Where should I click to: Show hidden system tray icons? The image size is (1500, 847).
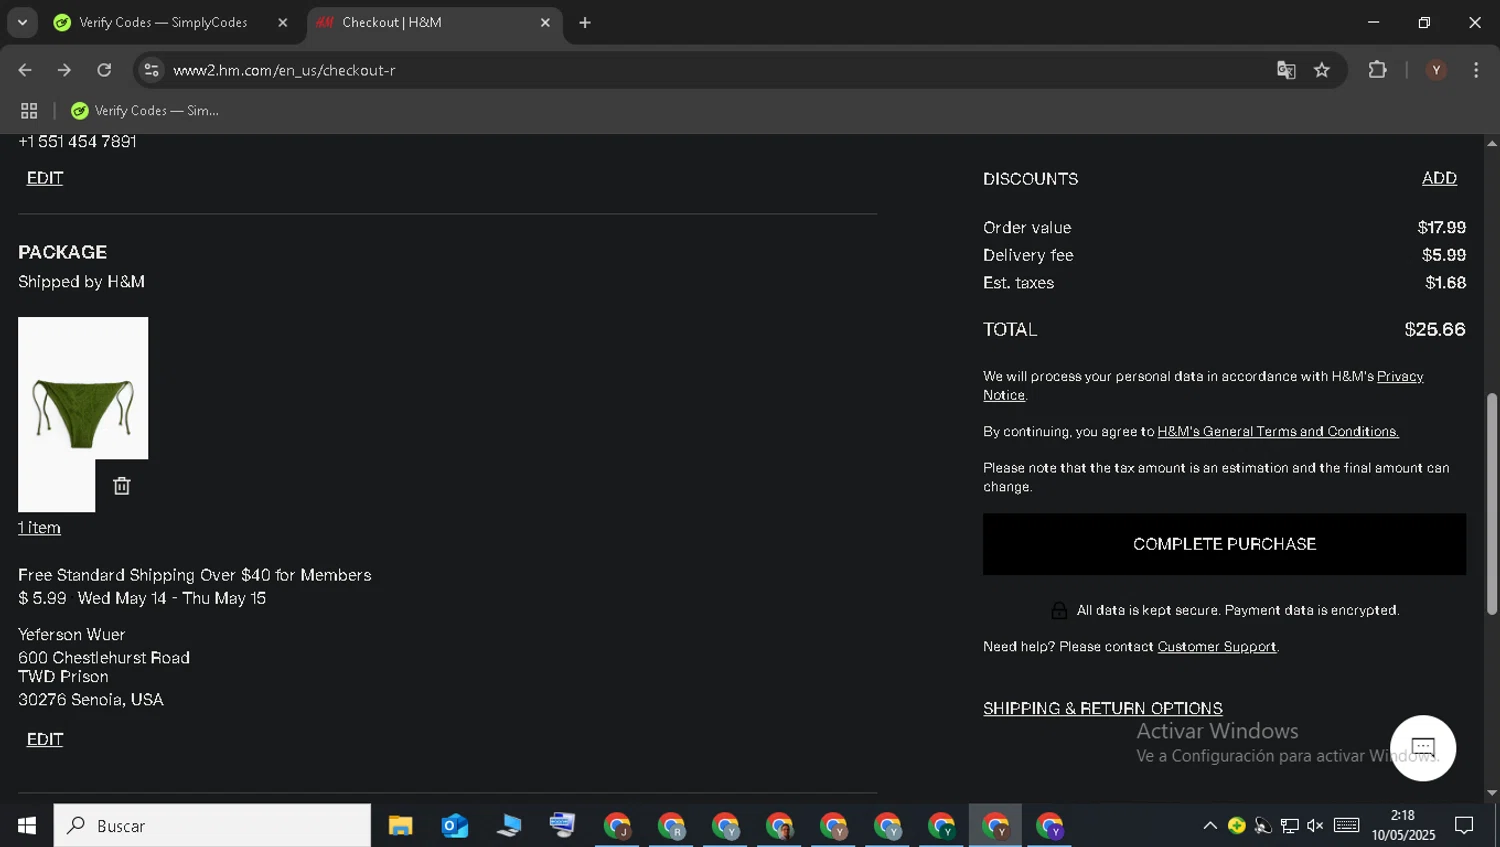coord(1209,826)
